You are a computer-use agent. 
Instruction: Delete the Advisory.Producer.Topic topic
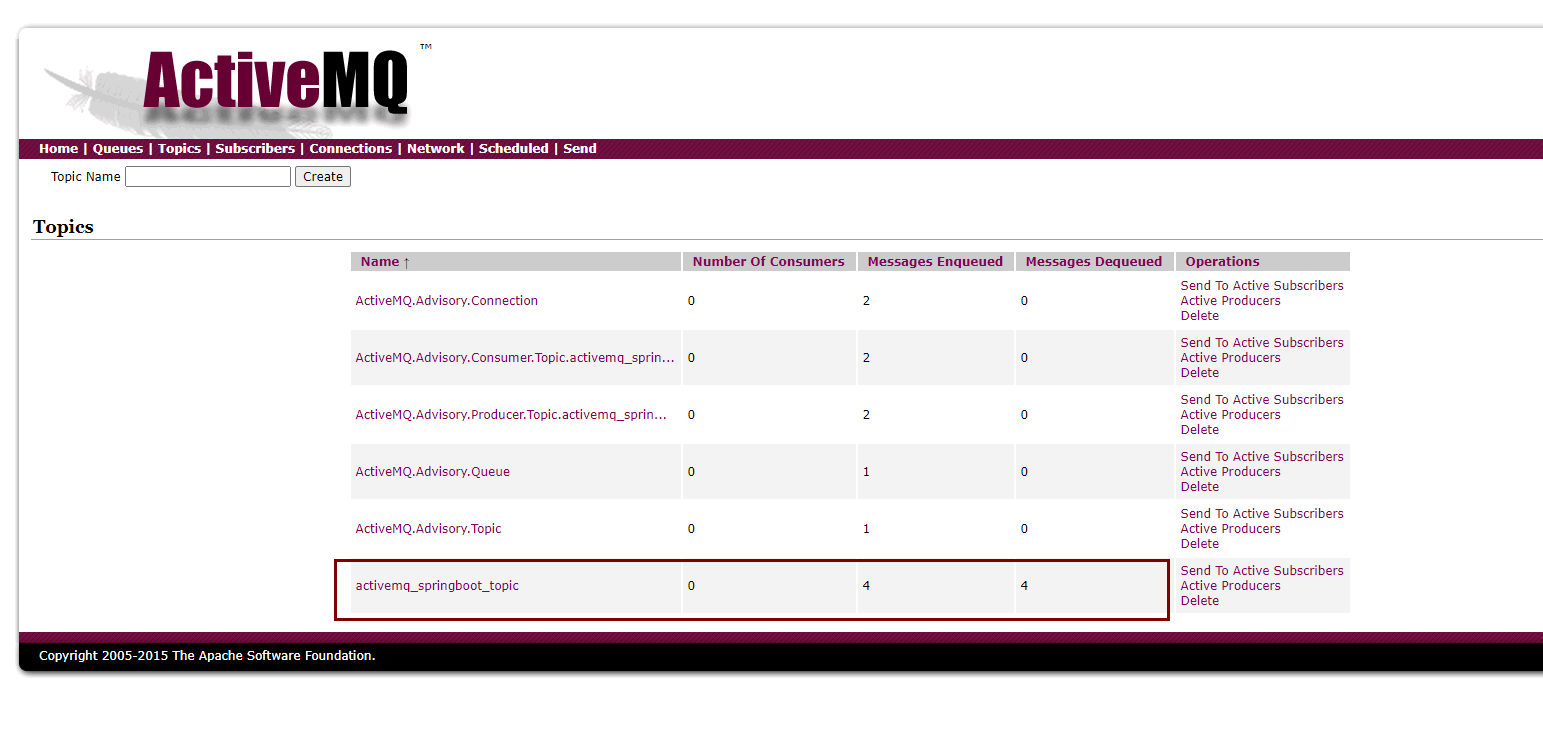(x=1199, y=430)
